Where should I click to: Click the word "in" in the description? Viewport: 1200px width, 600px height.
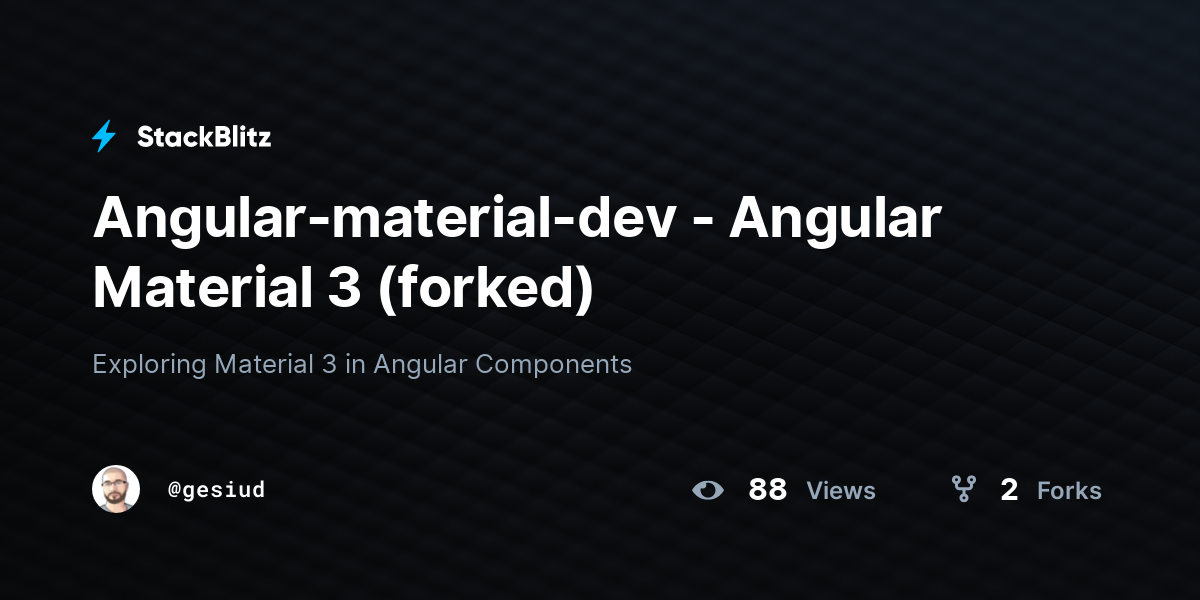coord(355,364)
